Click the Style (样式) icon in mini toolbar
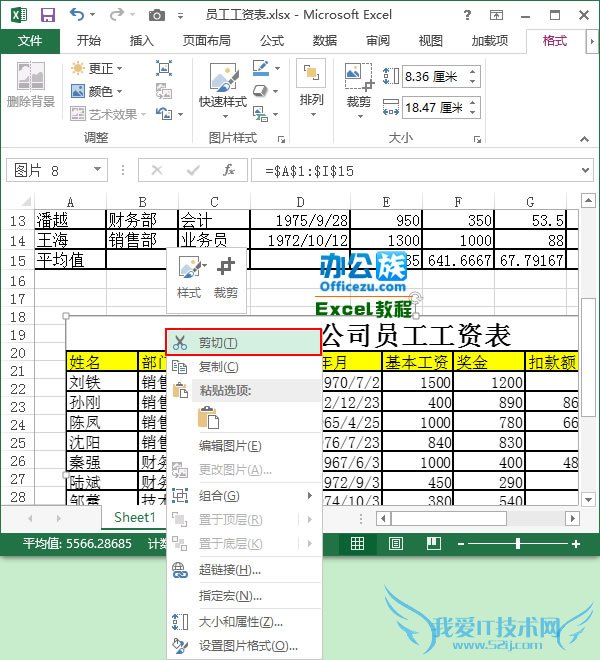This screenshot has width=600, height=660. click(189, 278)
